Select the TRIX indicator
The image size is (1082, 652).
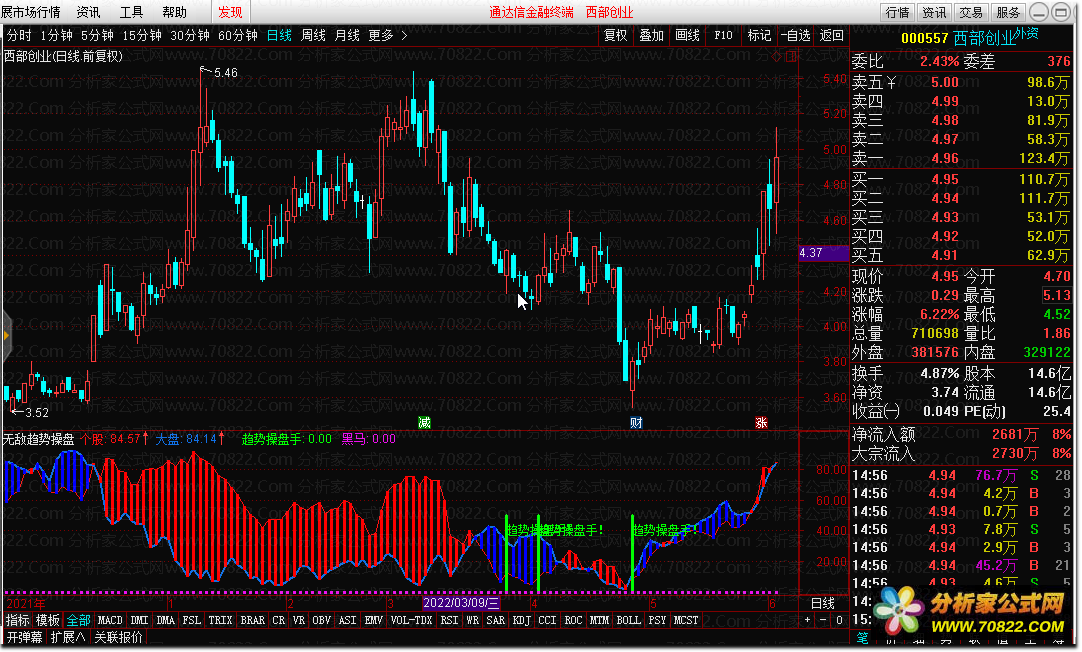click(221, 620)
